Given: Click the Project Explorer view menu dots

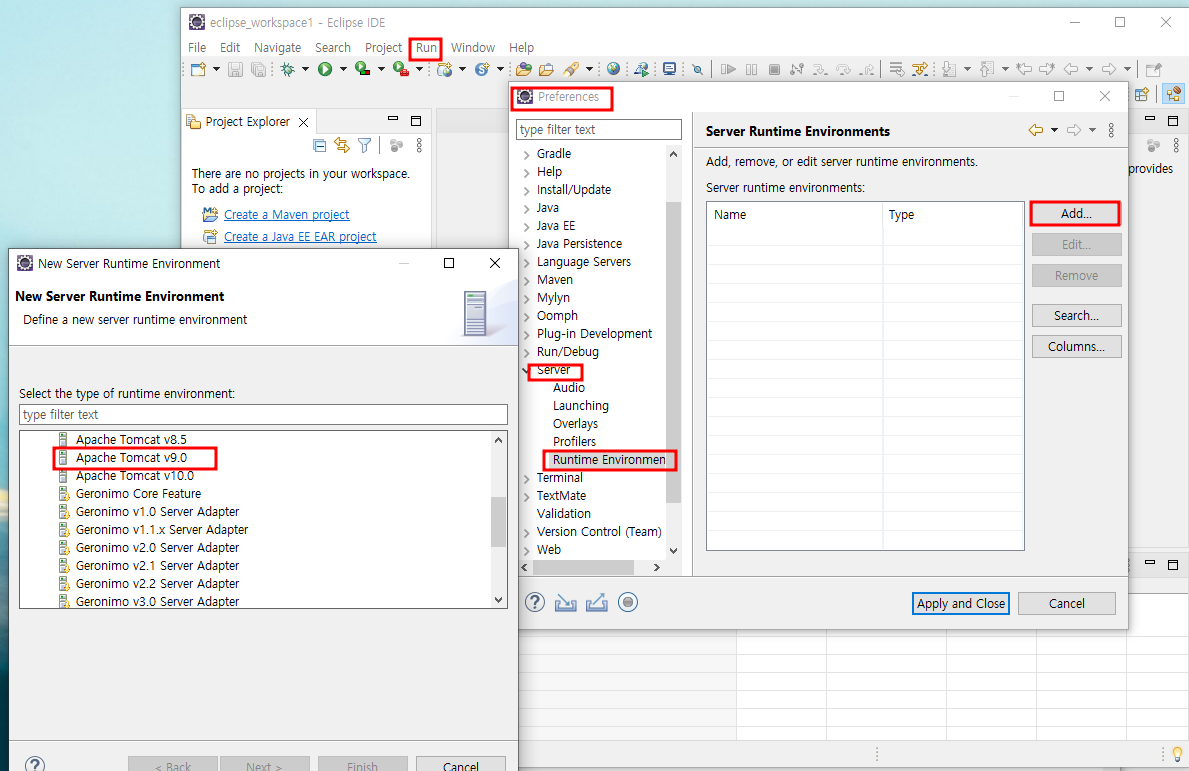Looking at the screenshot, I should point(419,146).
